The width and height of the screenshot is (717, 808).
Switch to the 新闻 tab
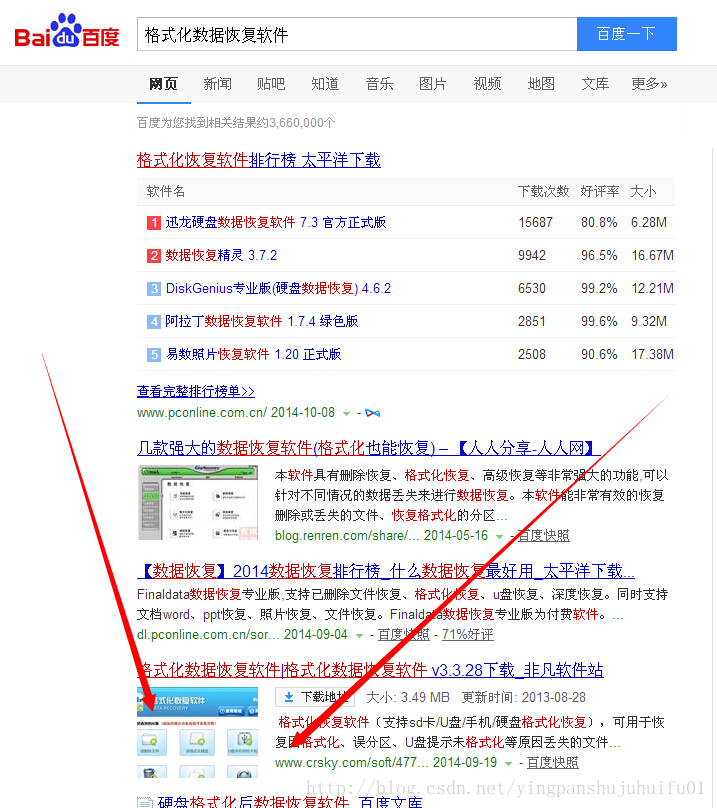click(218, 84)
